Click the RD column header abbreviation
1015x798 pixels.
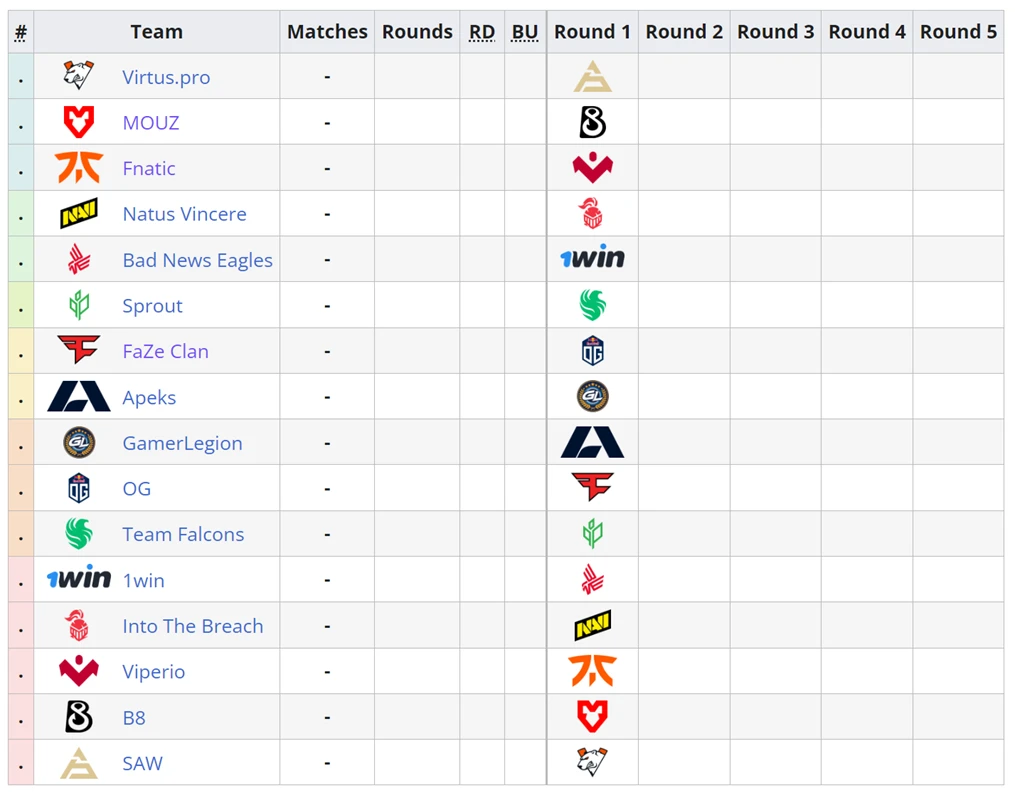point(482,32)
